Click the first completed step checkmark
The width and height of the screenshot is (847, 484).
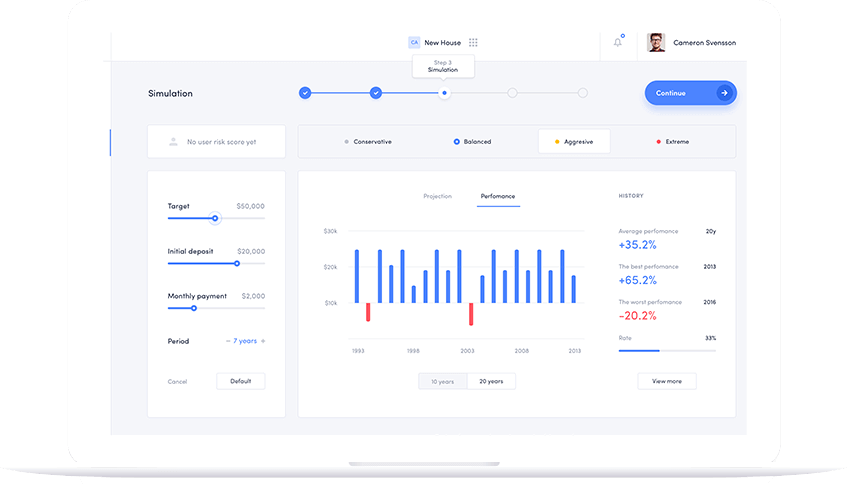pyautogui.click(x=305, y=93)
